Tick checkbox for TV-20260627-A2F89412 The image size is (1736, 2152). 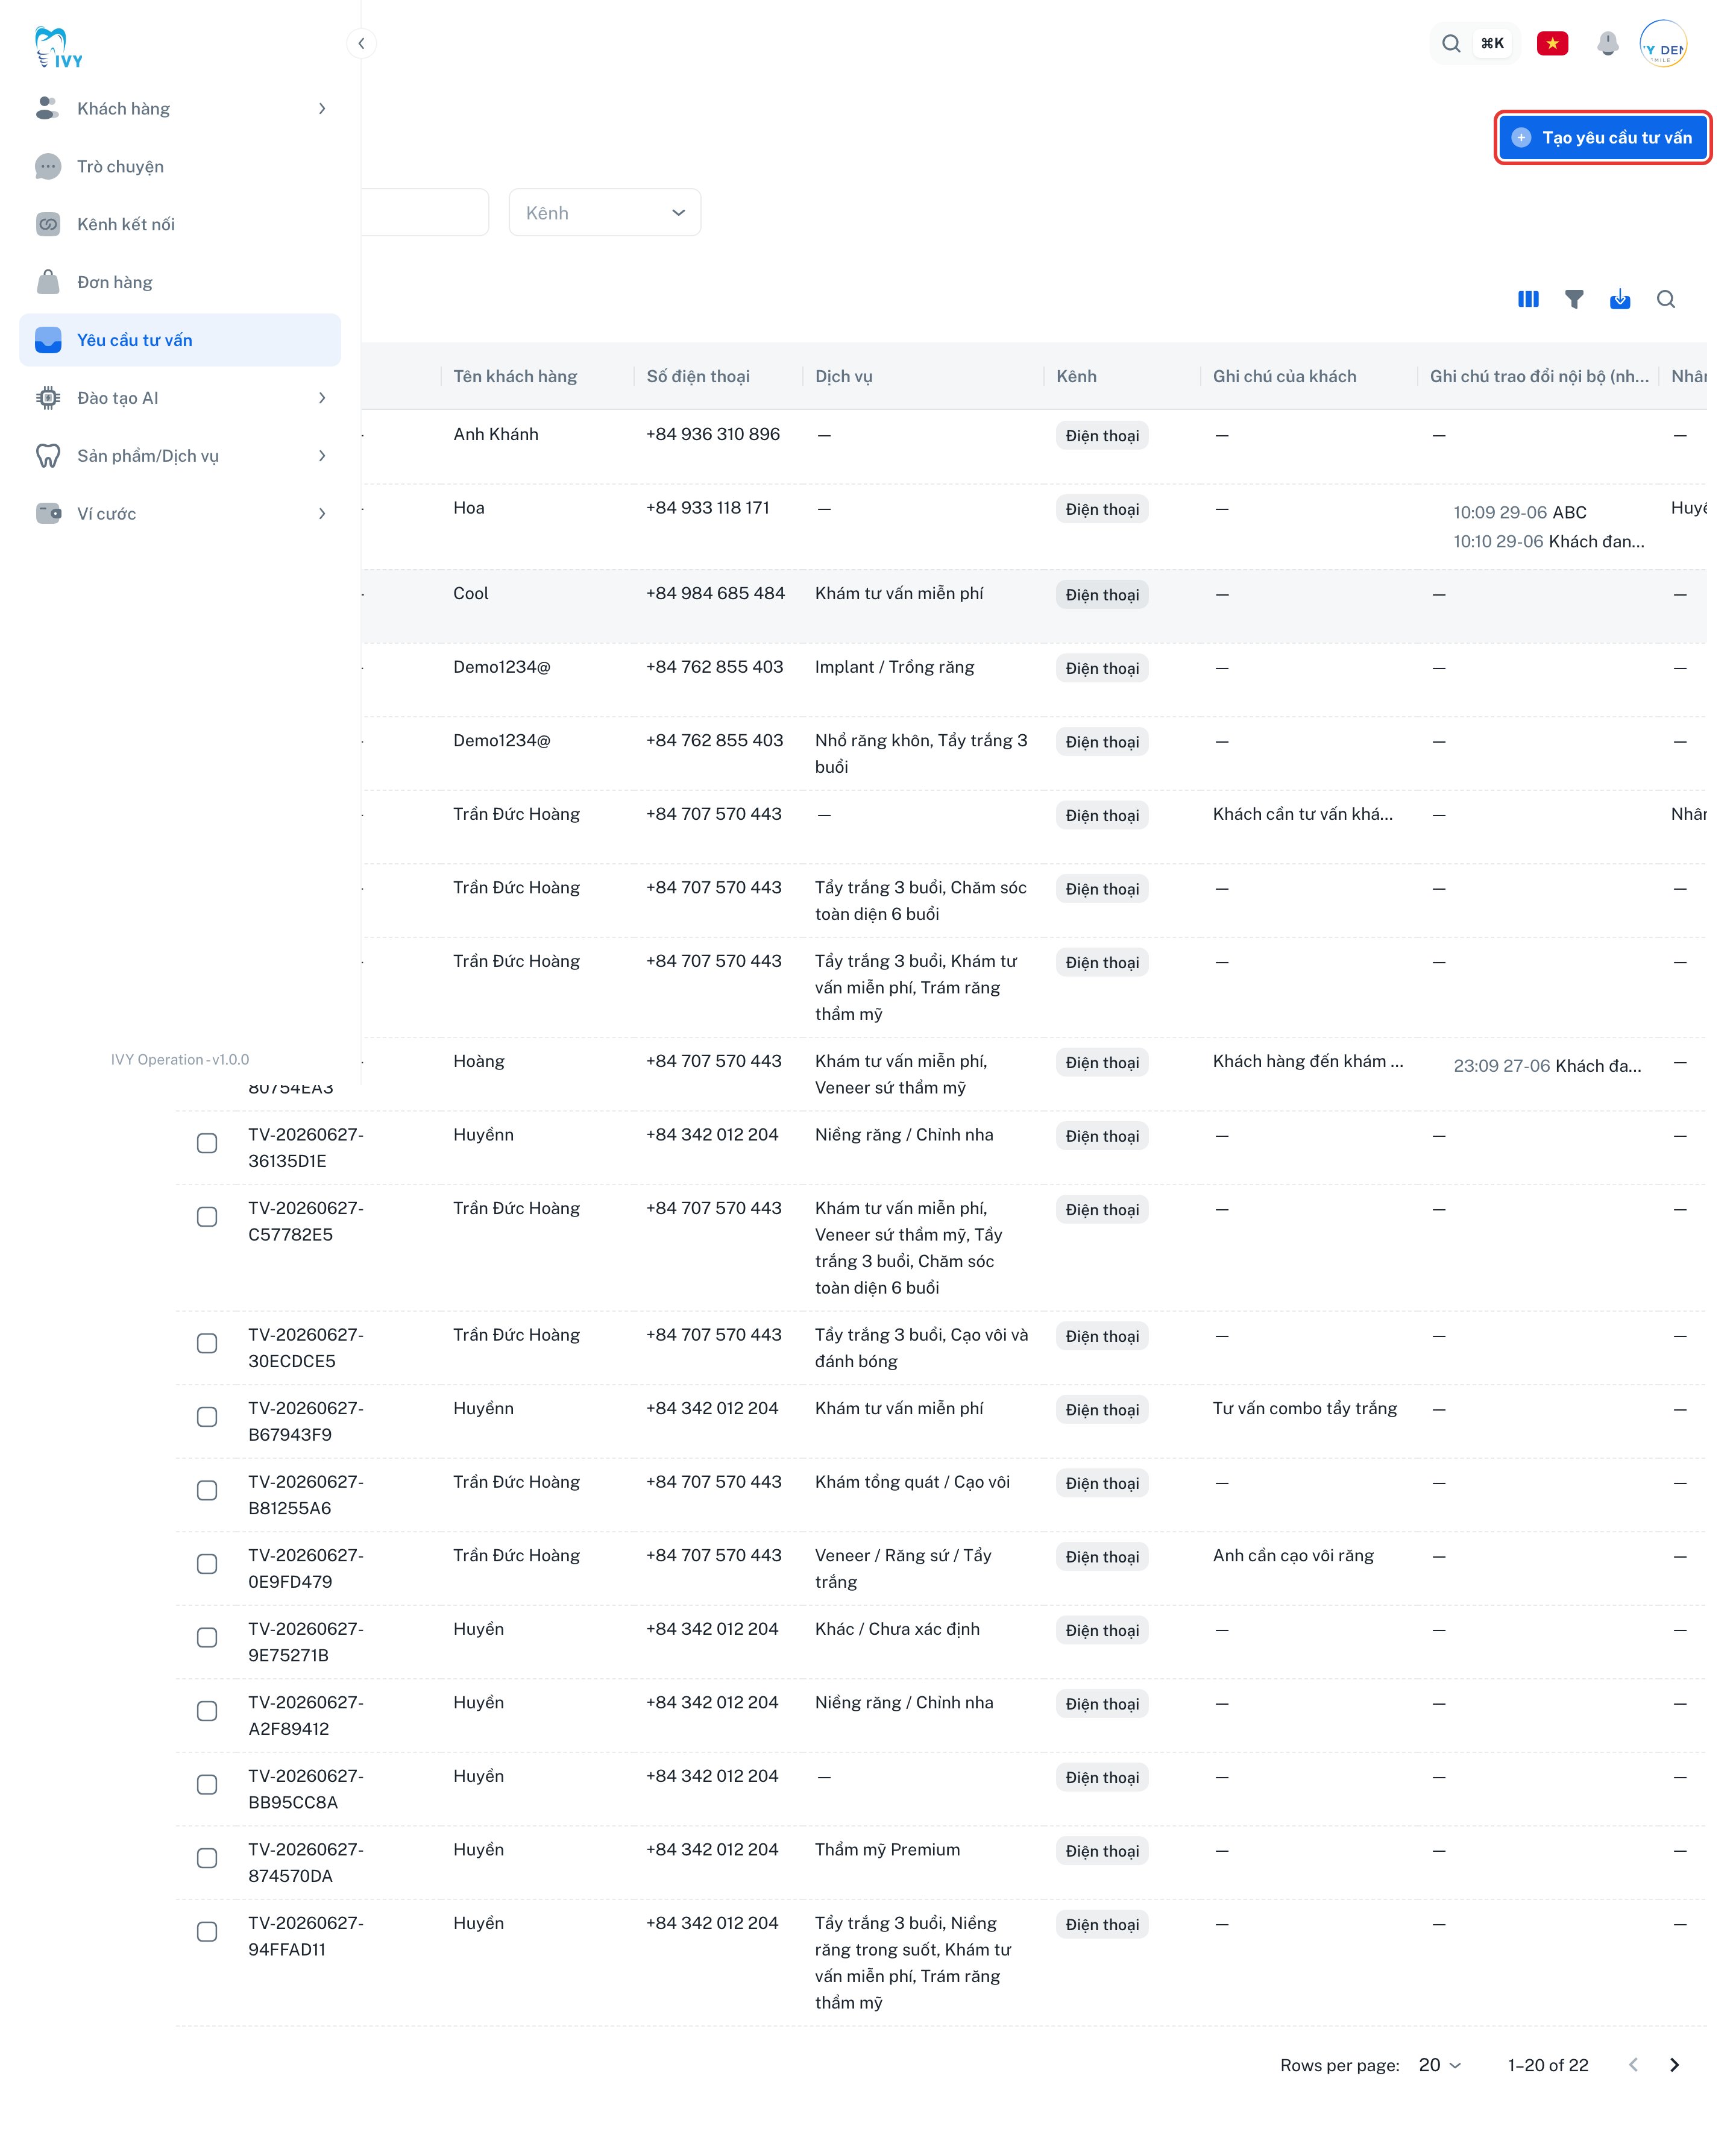click(207, 1711)
